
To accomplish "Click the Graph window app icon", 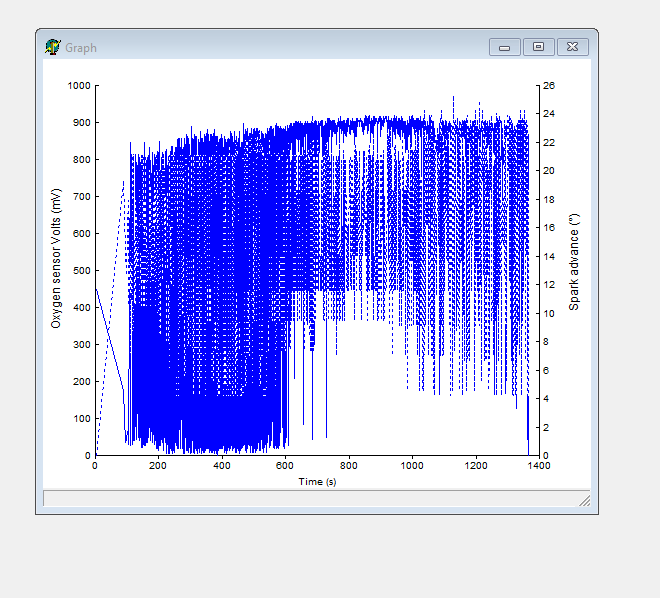I will [x=53, y=47].
